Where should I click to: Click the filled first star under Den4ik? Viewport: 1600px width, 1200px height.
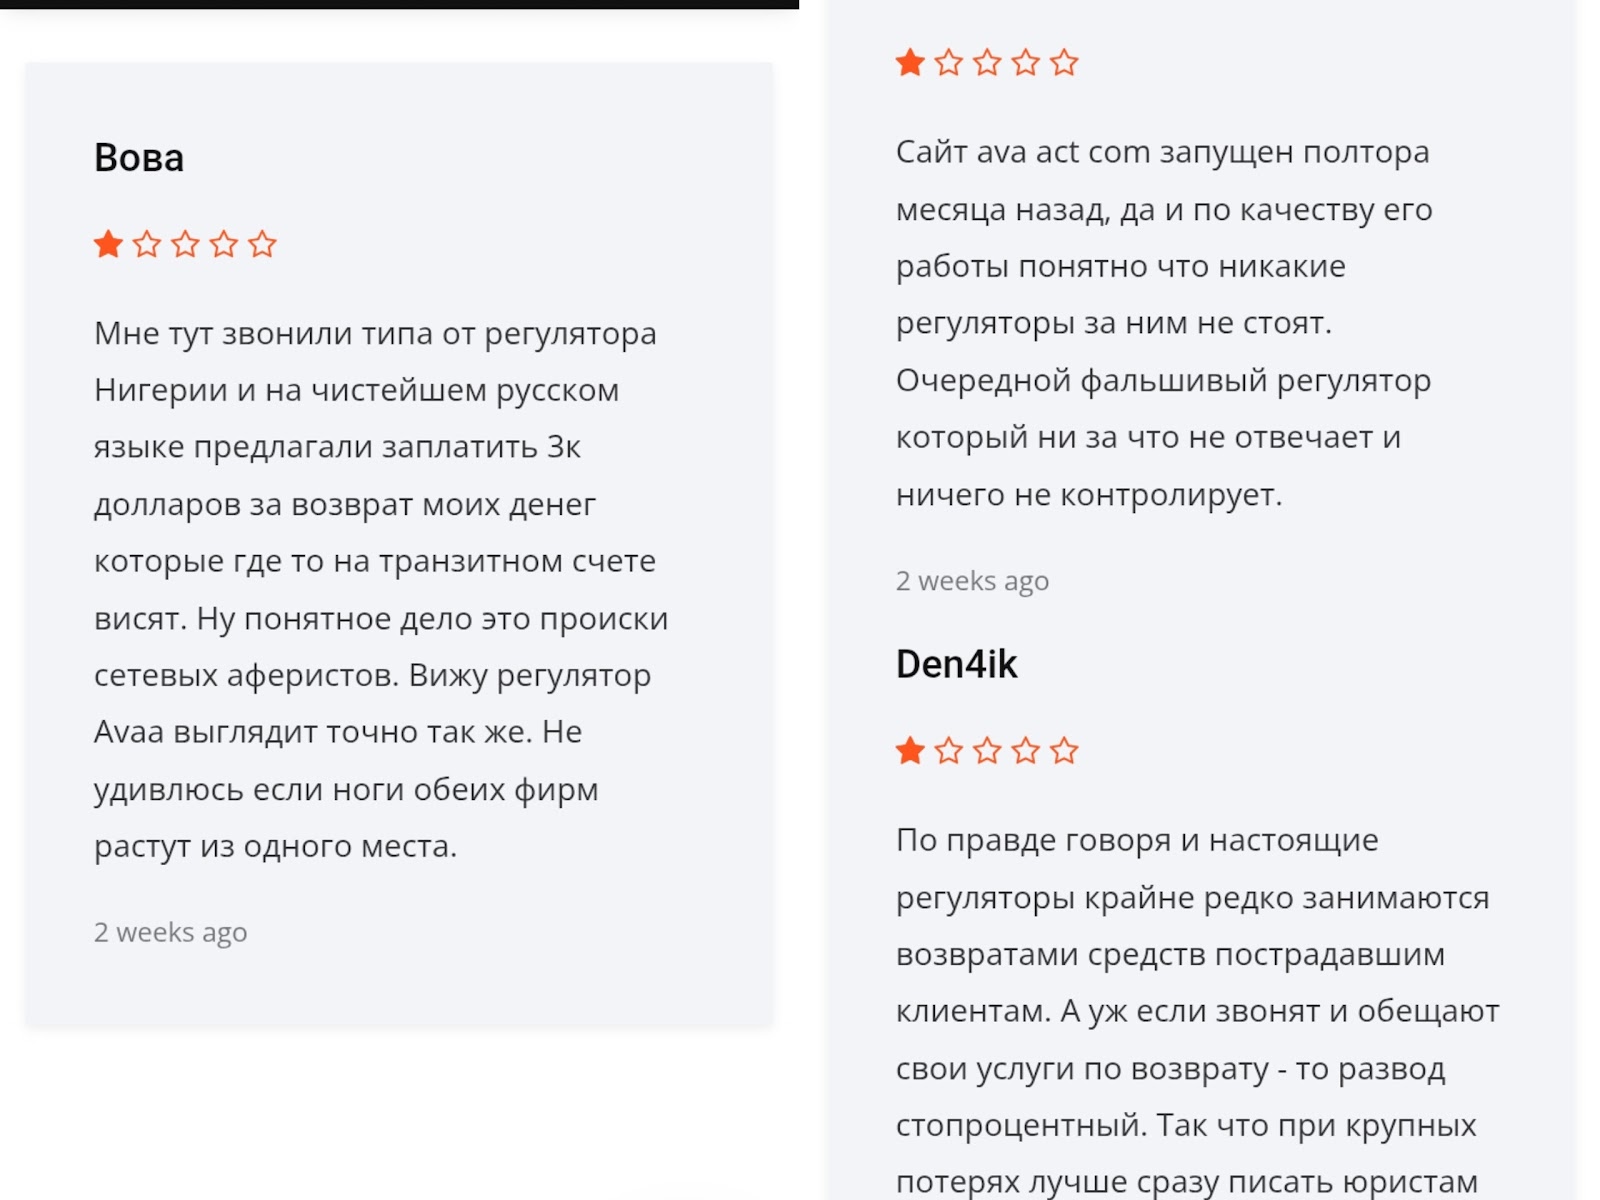coord(910,750)
